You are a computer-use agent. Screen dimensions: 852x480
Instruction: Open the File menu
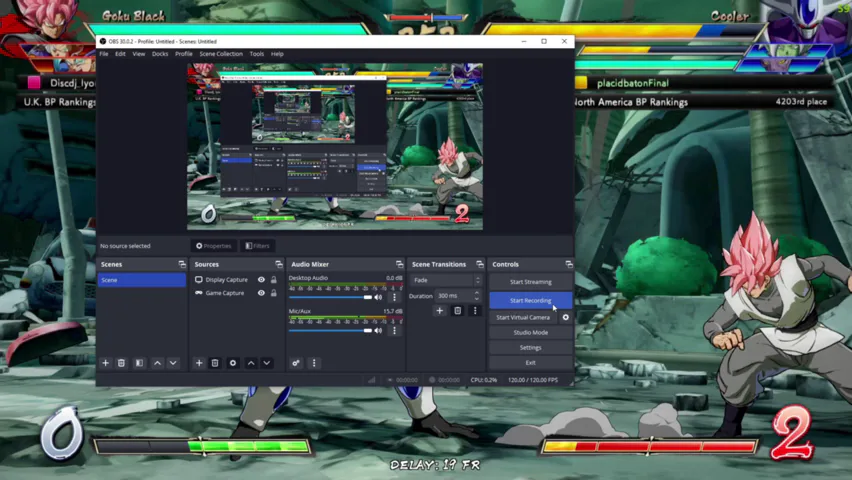104,54
